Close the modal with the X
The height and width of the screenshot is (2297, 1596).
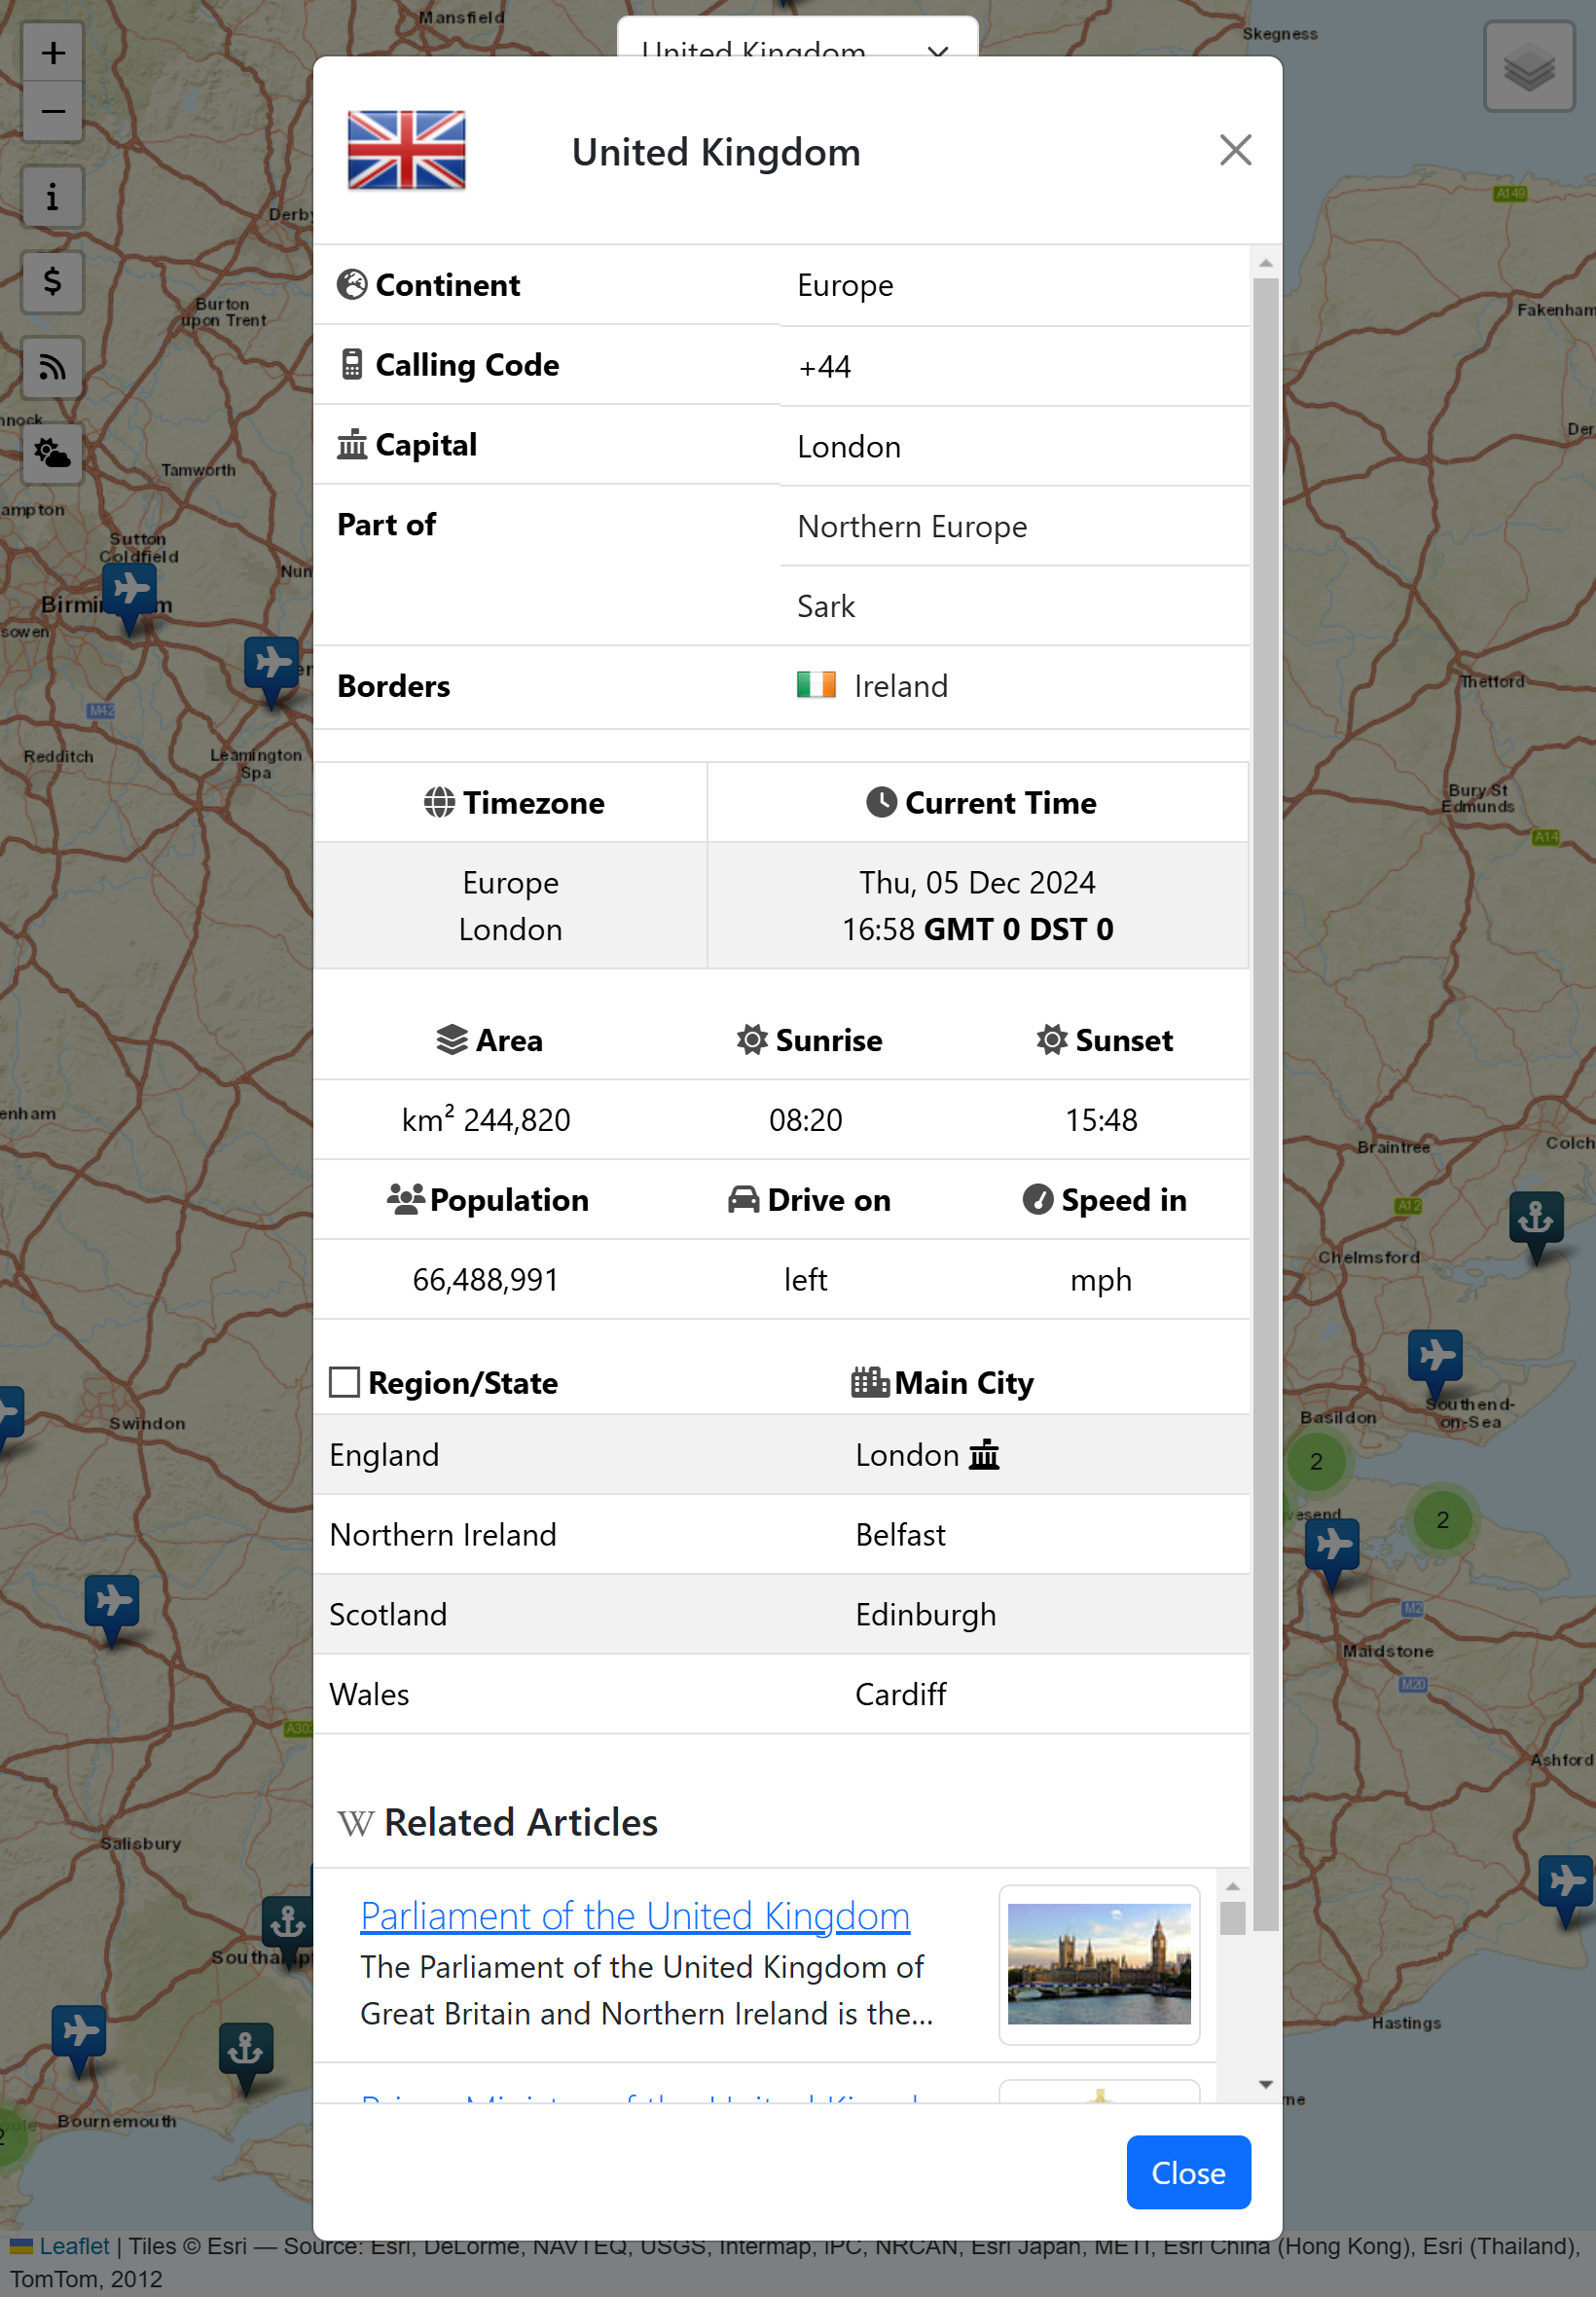[1235, 151]
